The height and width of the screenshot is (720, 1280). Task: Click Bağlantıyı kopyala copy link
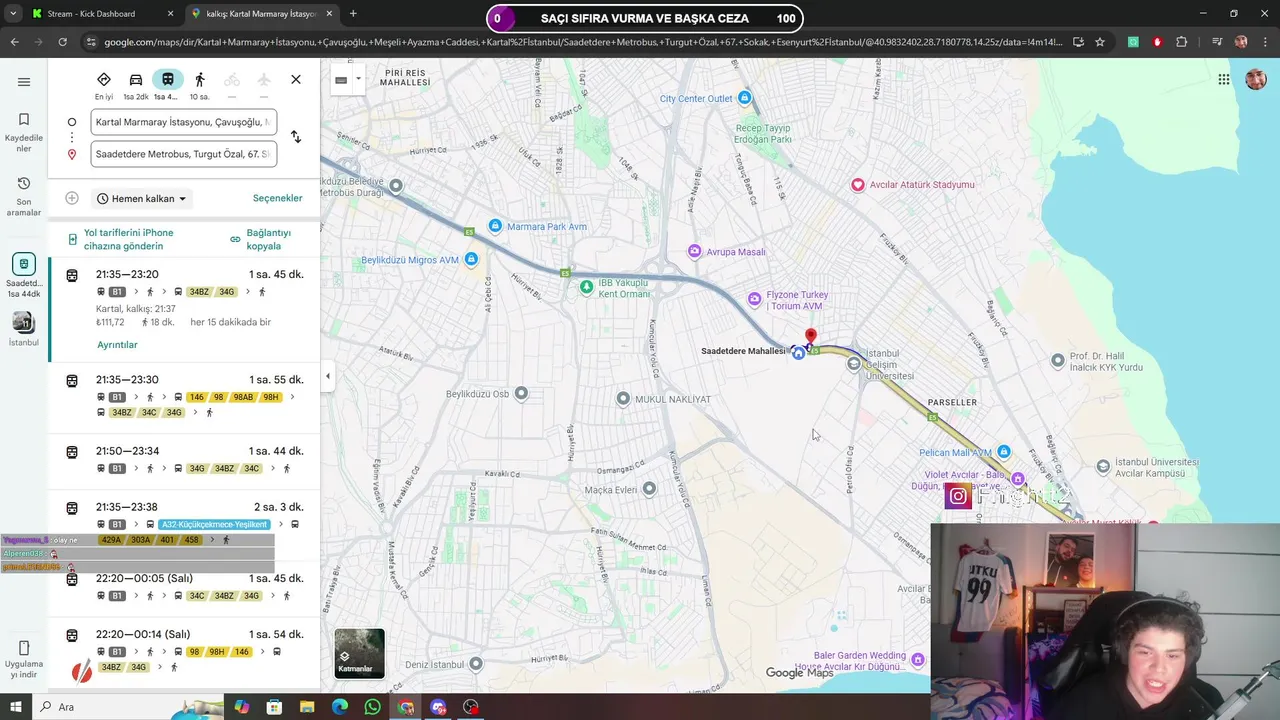pyautogui.click(x=262, y=239)
